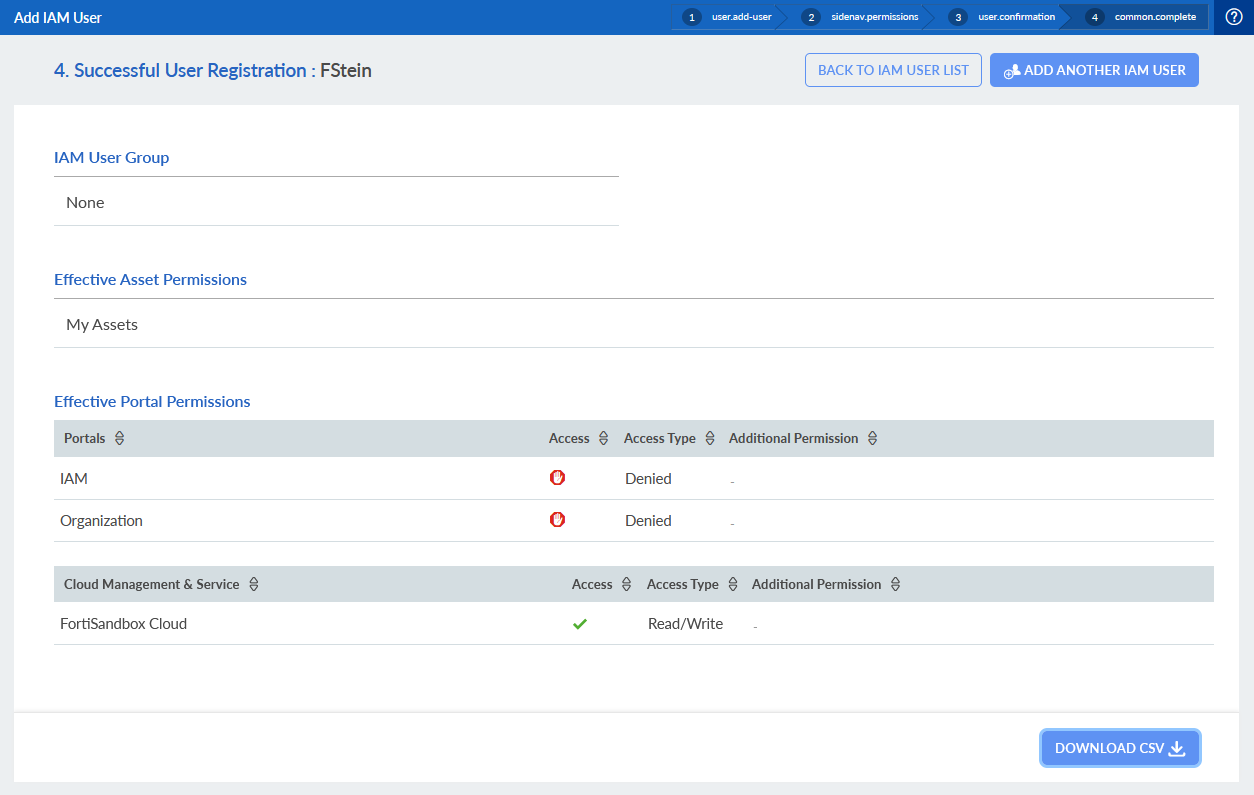Image resolution: width=1254 pixels, height=795 pixels.
Task: Sort by Portals column arrows
Action: 120,438
